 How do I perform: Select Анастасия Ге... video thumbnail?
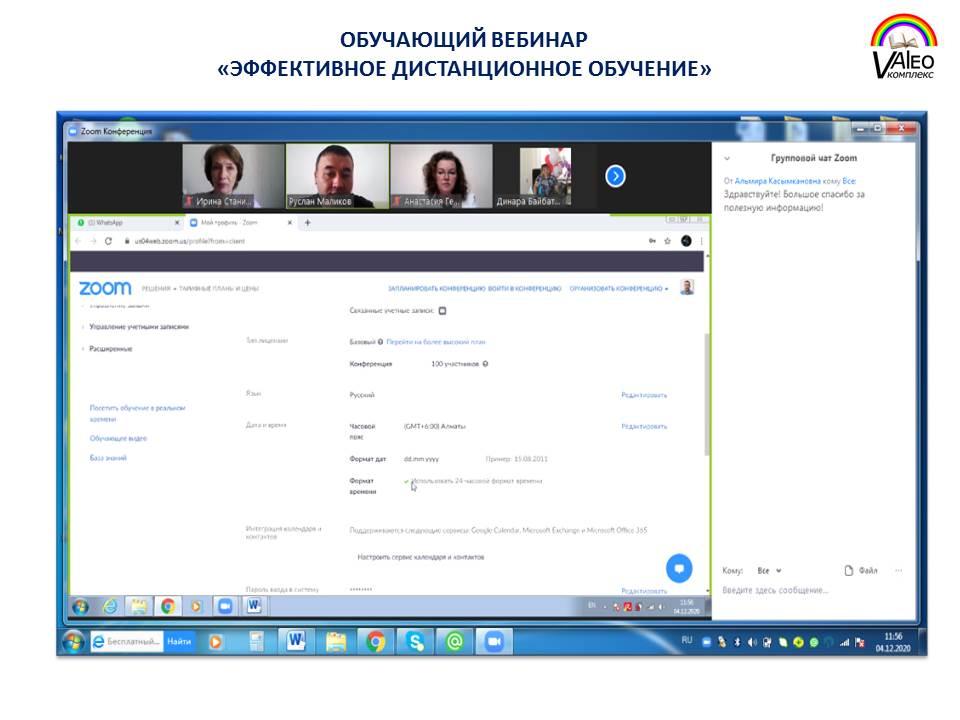point(441,176)
